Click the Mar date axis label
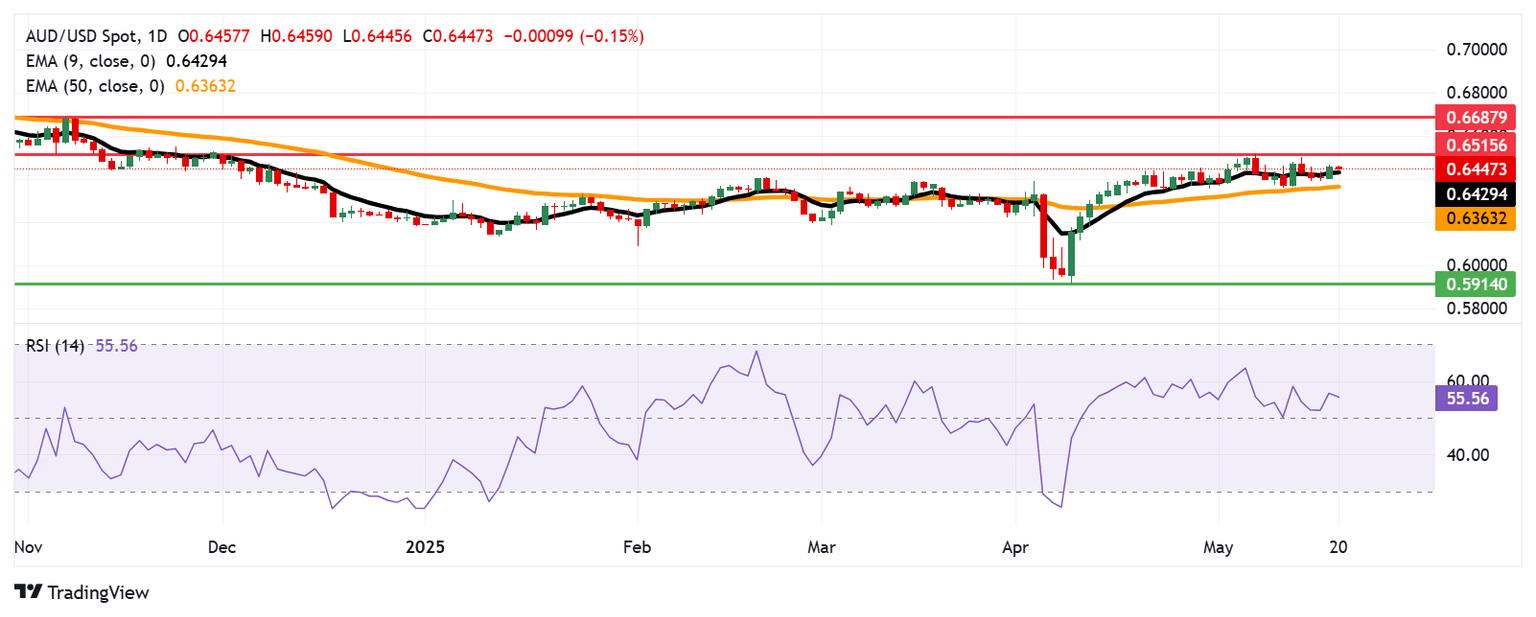Image resolution: width=1536 pixels, height=617 pixels. (821, 548)
